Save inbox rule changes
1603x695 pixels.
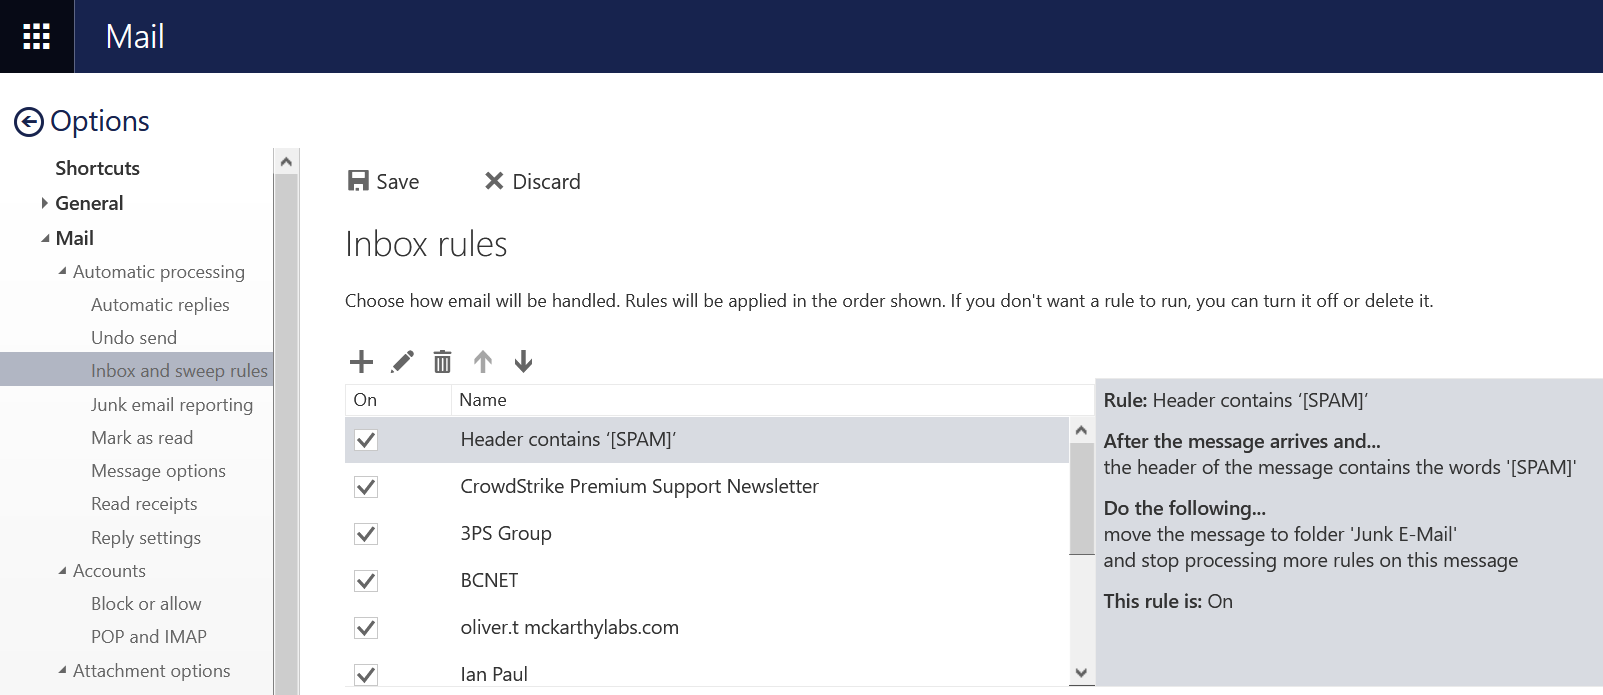click(383, 182)
